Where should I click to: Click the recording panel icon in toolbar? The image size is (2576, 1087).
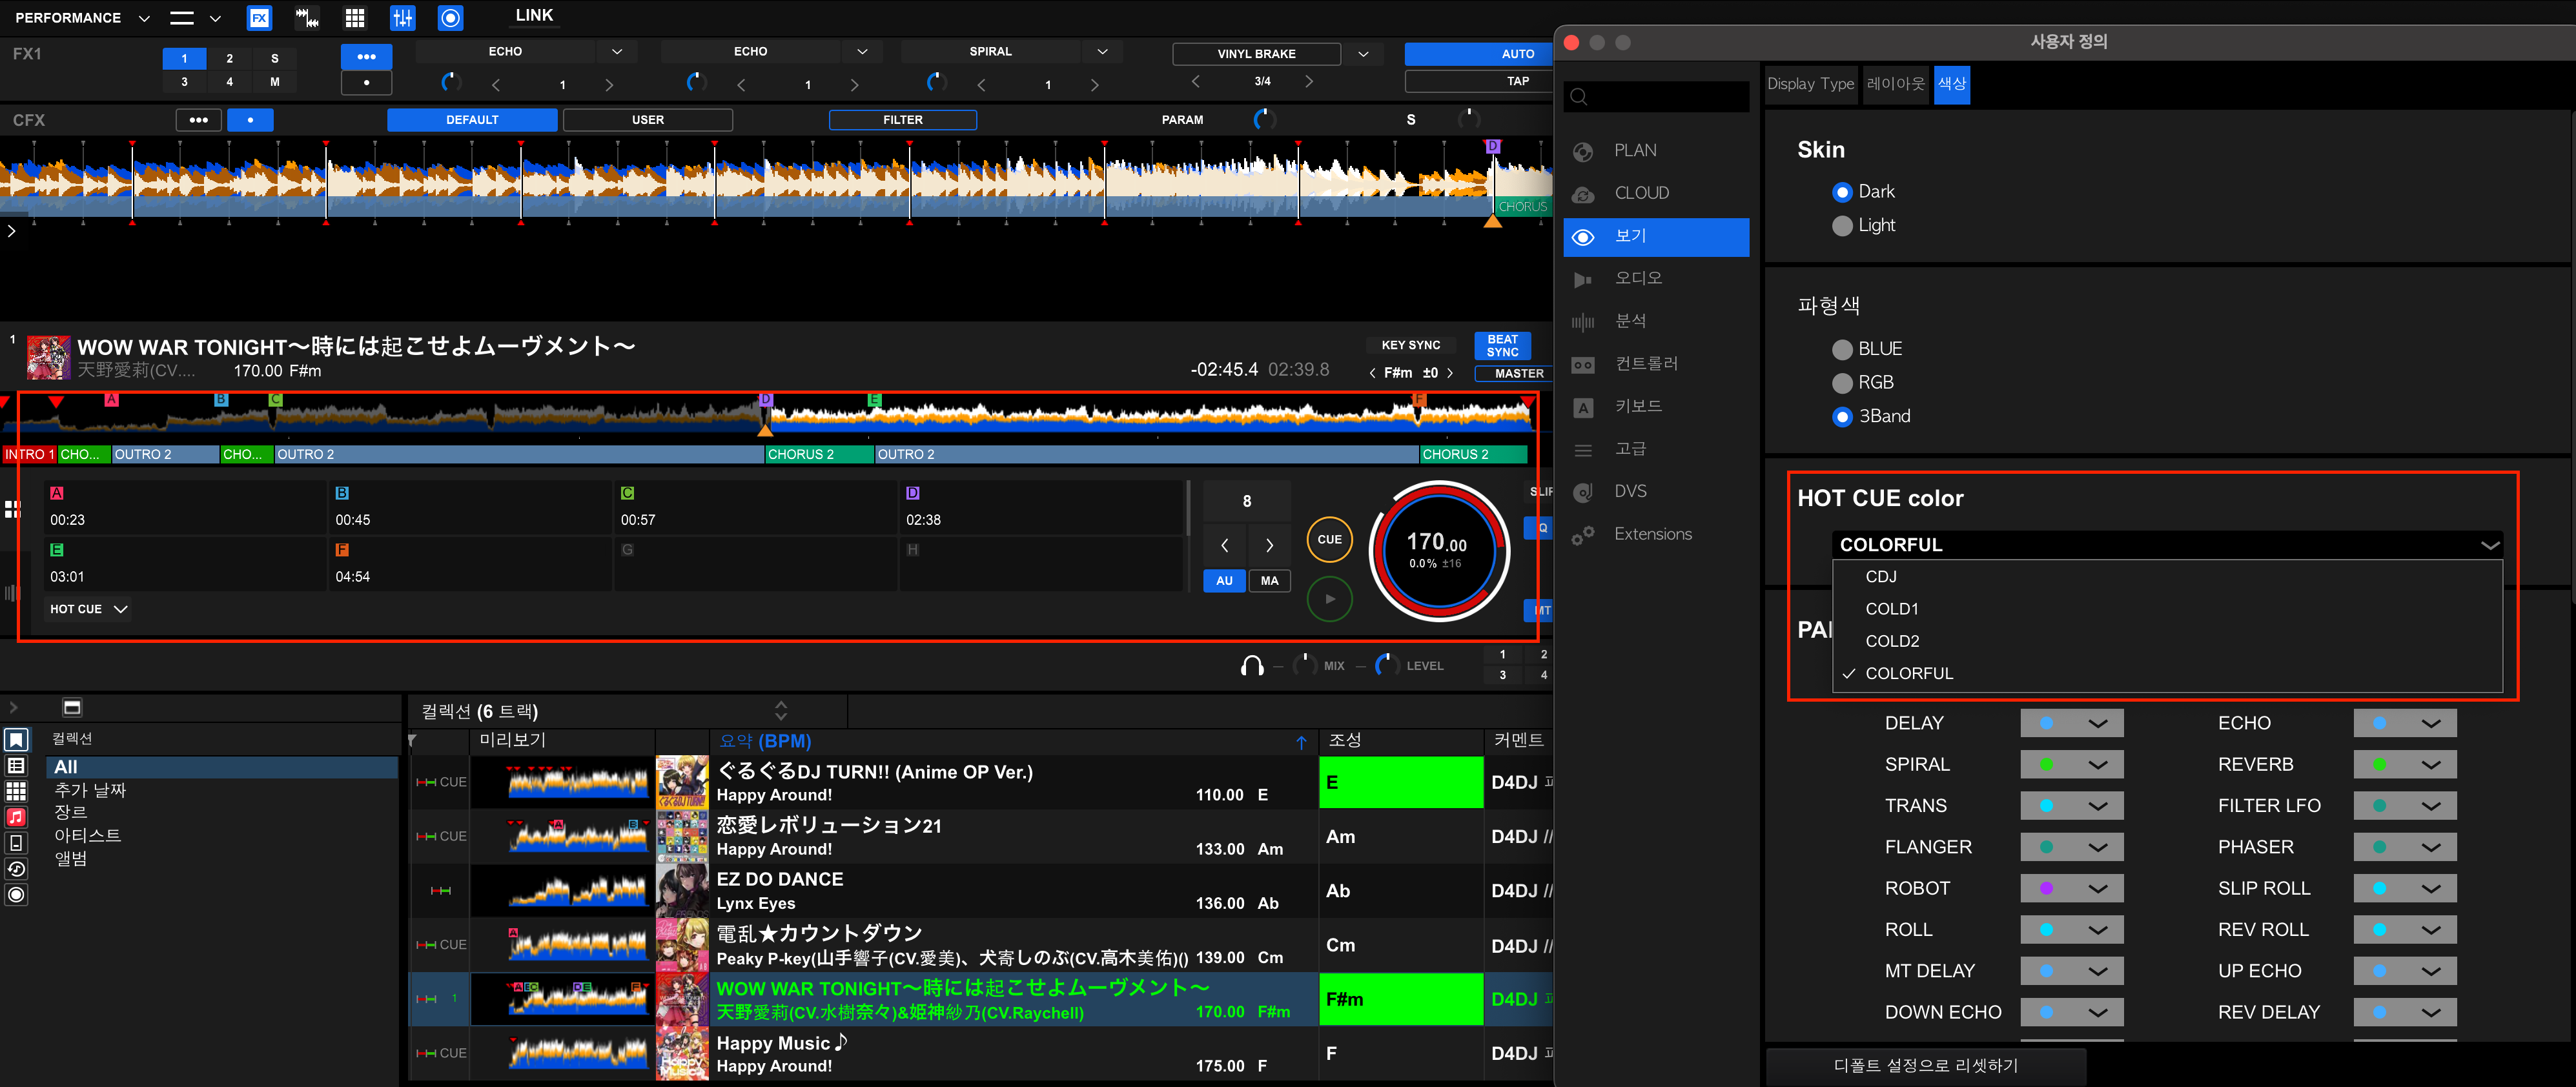click(451, 17)
